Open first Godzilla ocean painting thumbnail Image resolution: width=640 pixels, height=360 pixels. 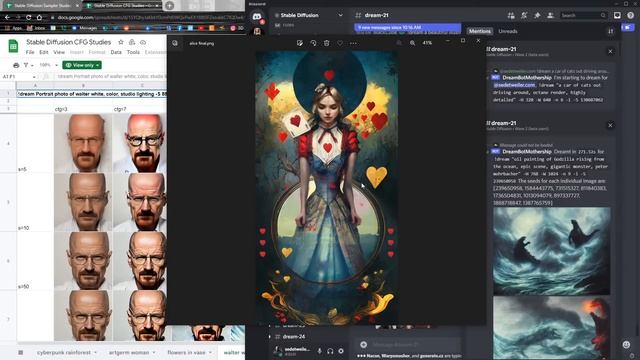pos(552,251)
